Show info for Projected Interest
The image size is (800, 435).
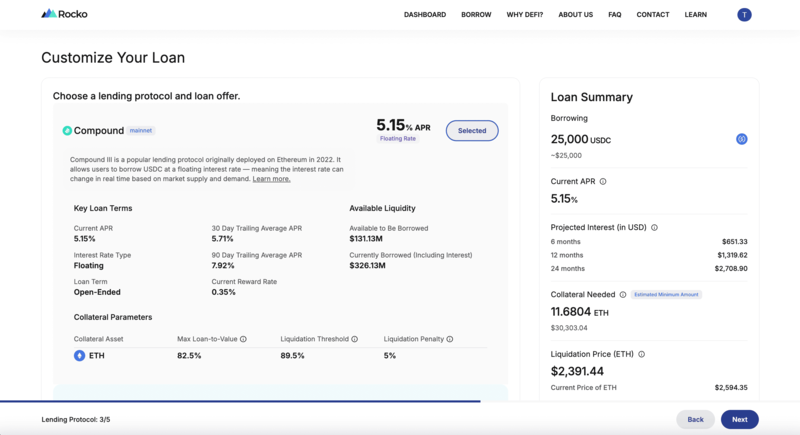click(x=654, y=227)
